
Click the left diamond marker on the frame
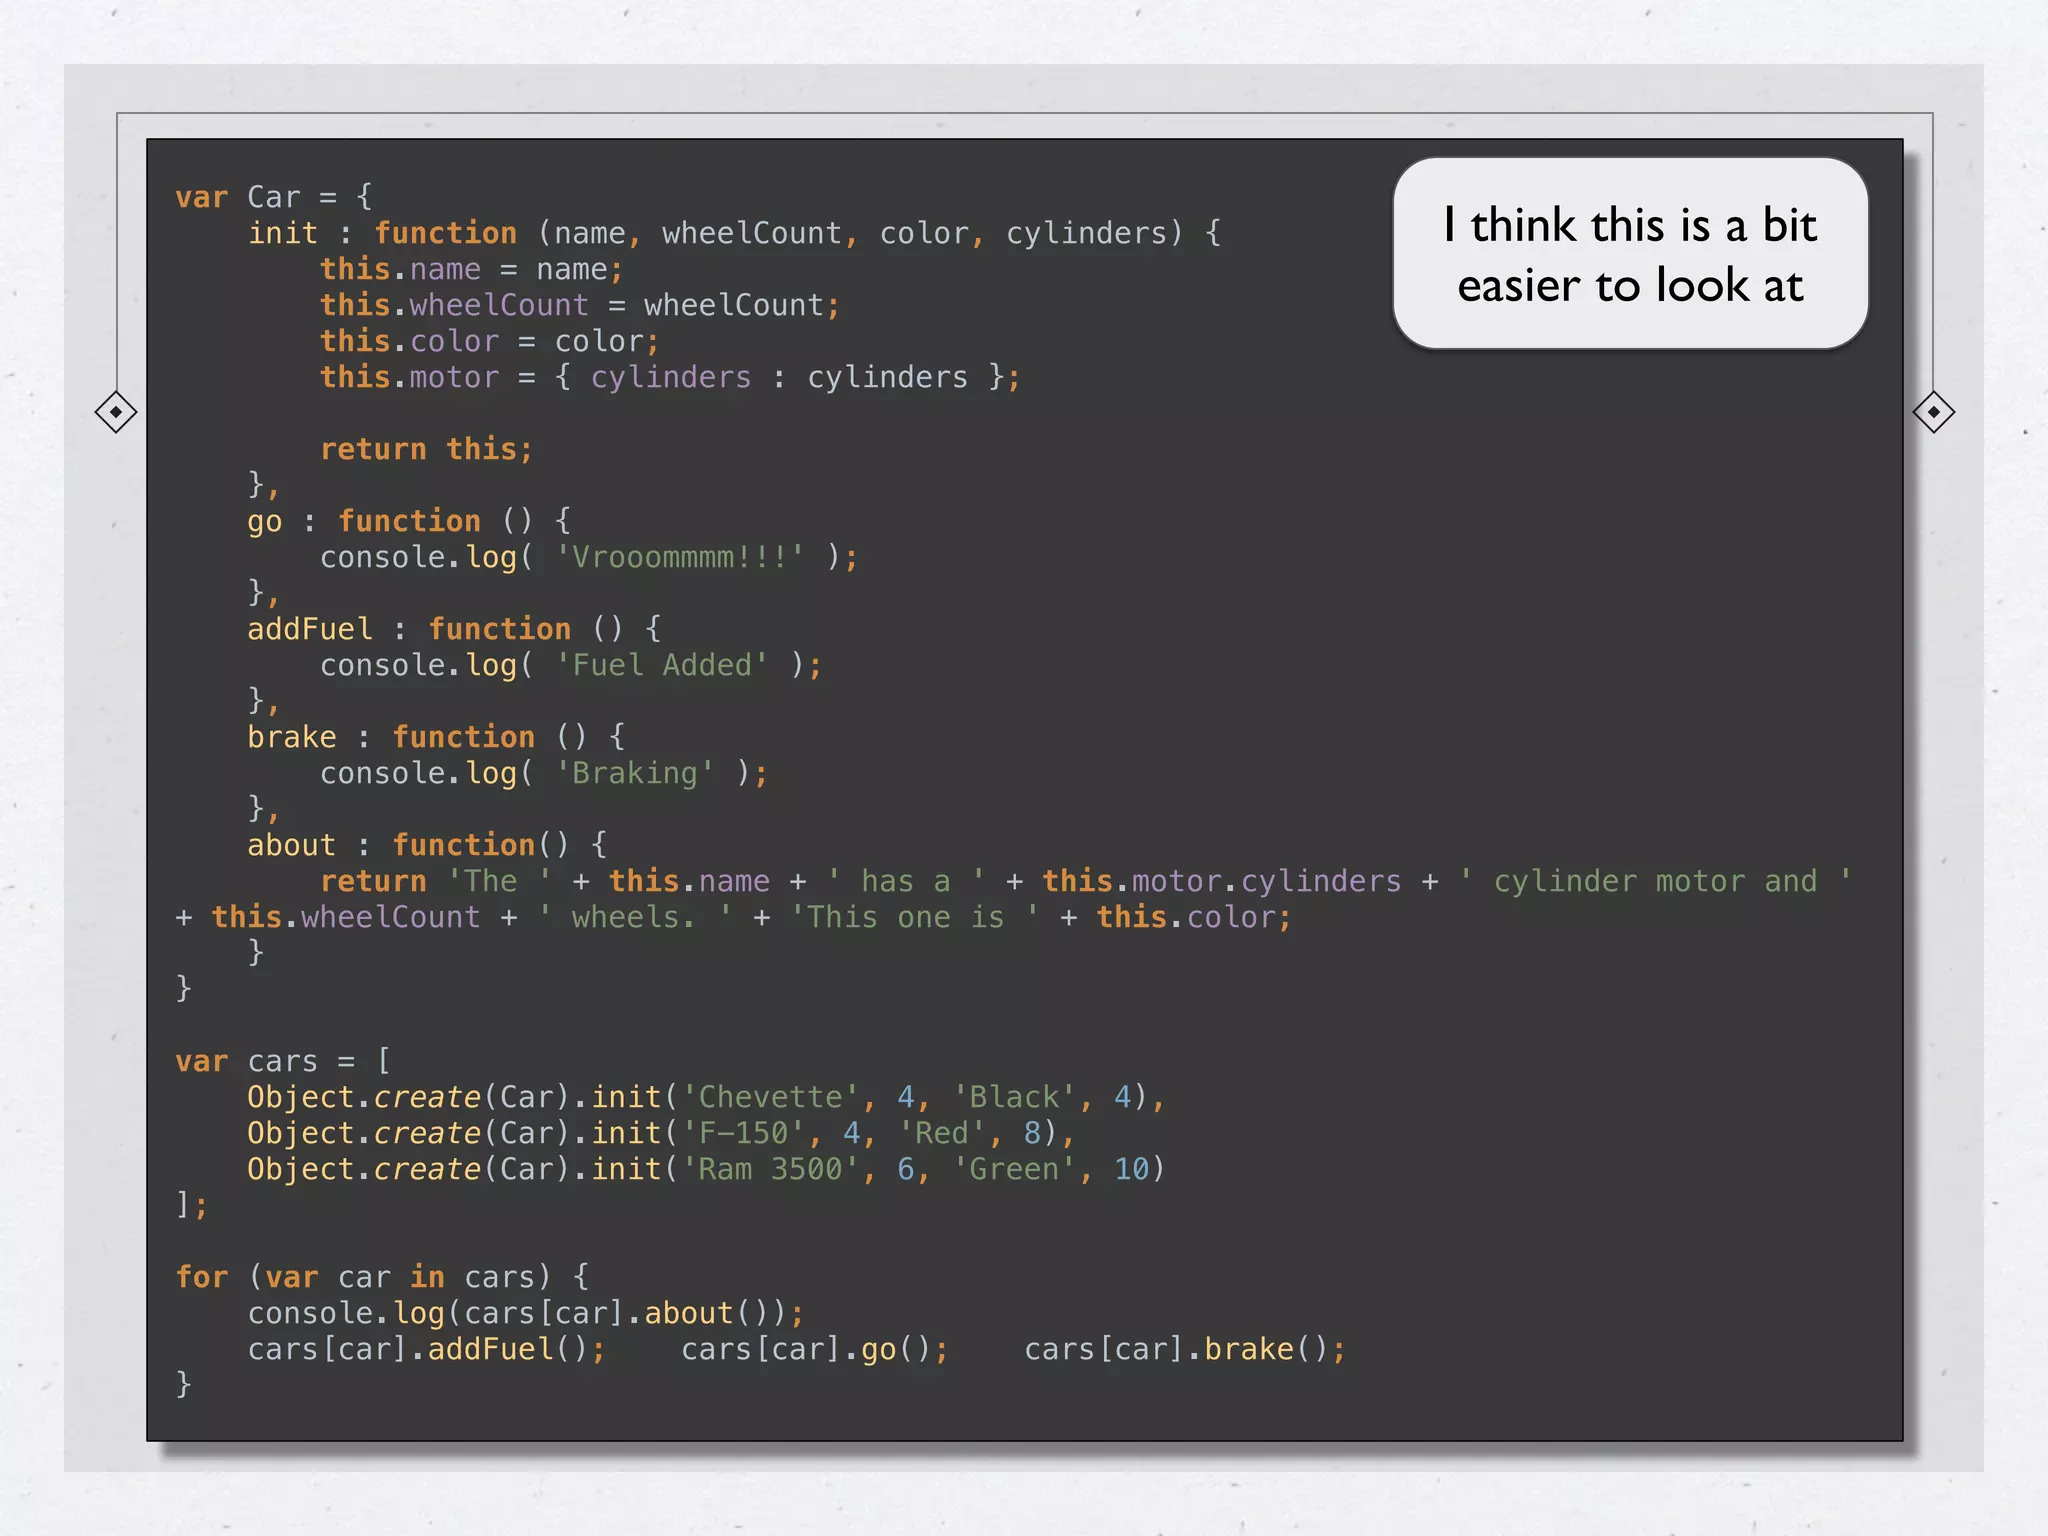(116, 412)
